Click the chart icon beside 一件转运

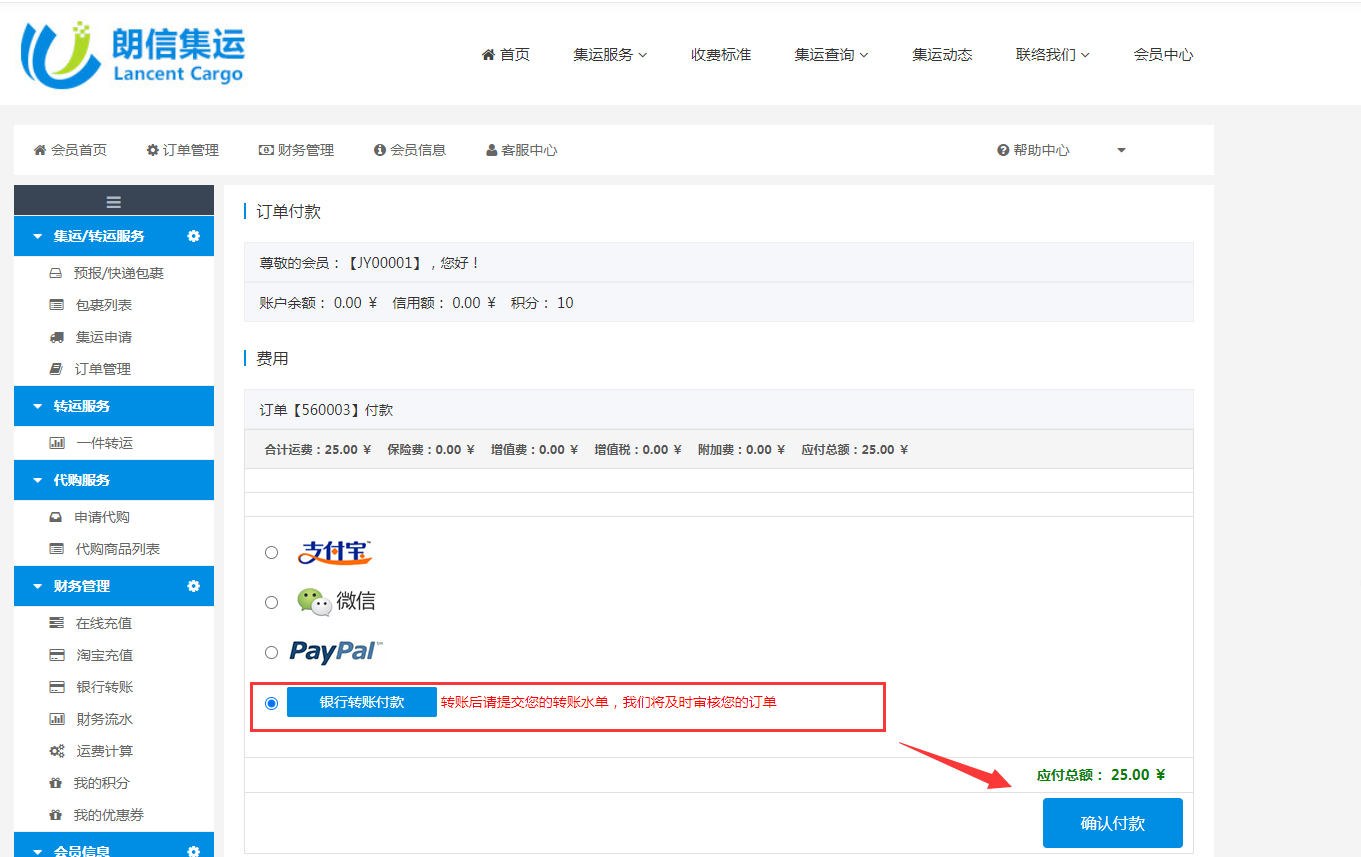[x=56, y=443]
